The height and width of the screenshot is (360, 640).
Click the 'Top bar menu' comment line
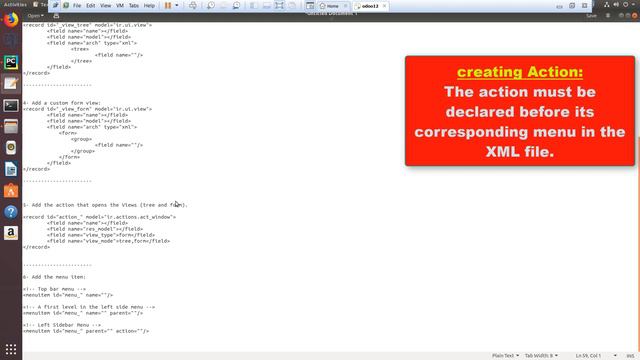(54, 289)
